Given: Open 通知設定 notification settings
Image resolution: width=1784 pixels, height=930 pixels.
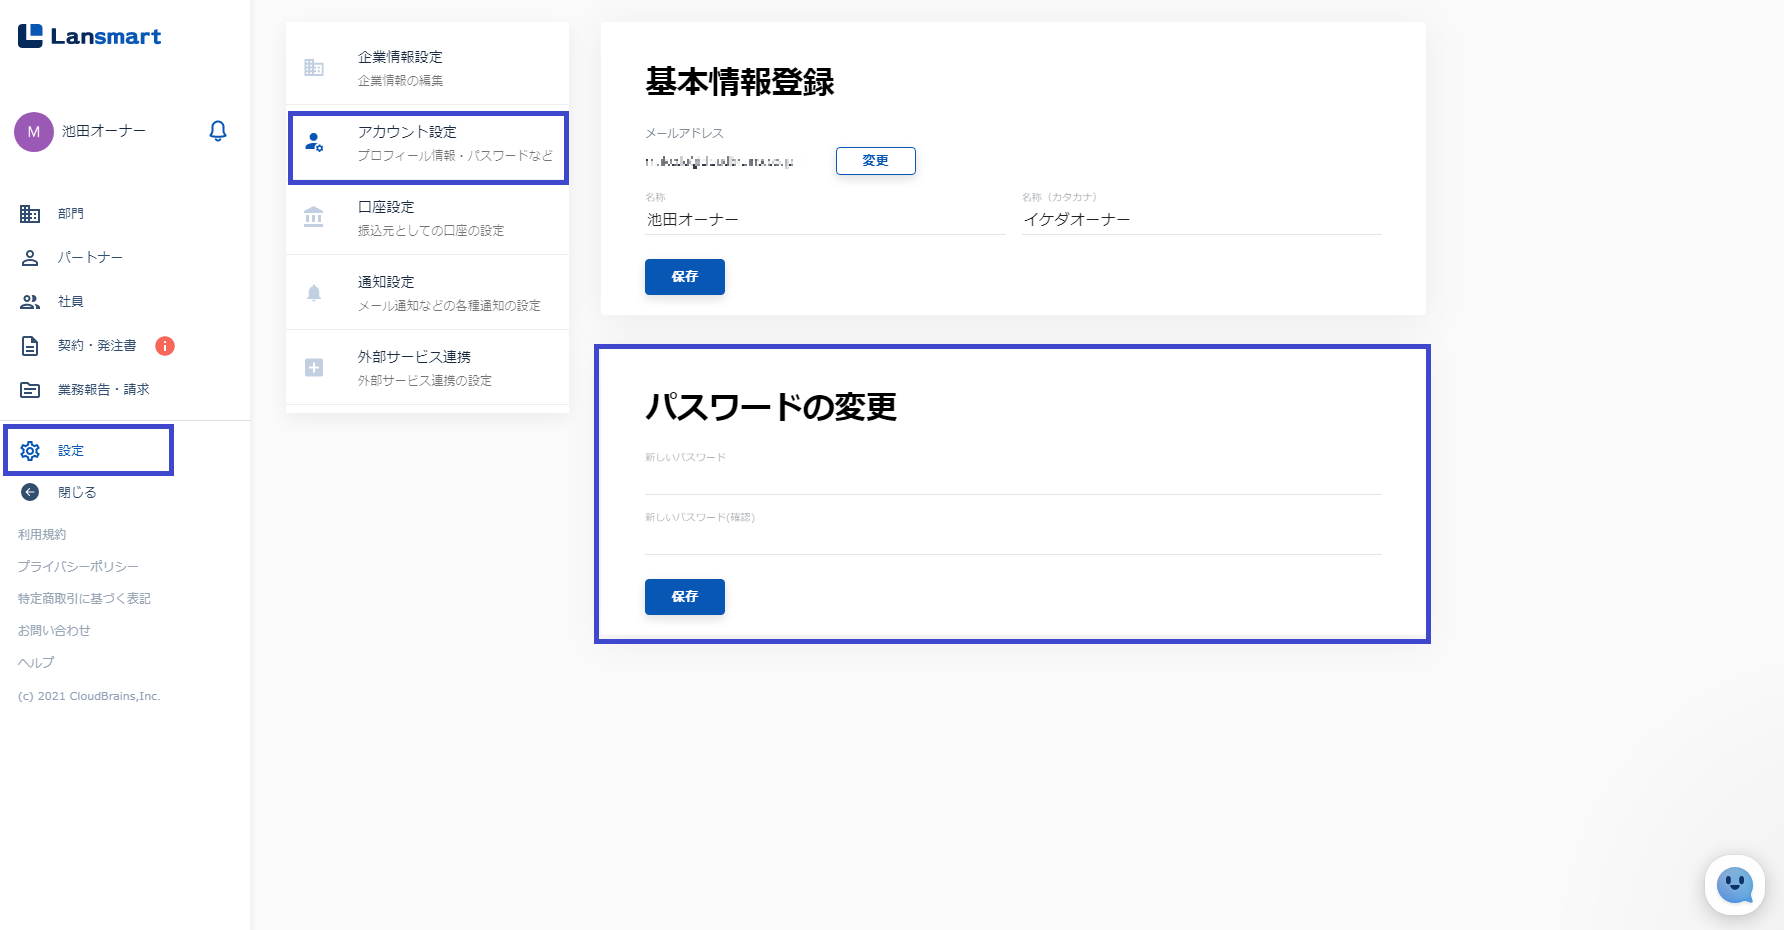Looking at the screenshot, I should point(427,292).
